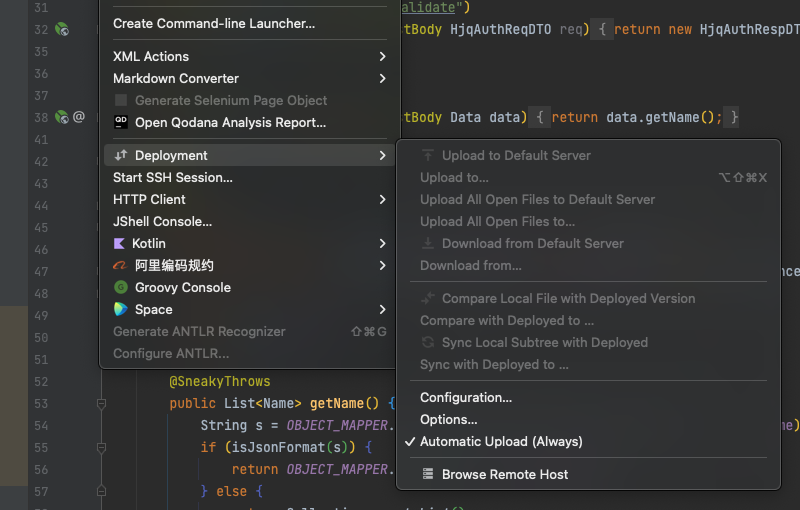This screenshot has width=800, height=510.
Task: Click the Space logo icon
Action: (x=121, y=309)
